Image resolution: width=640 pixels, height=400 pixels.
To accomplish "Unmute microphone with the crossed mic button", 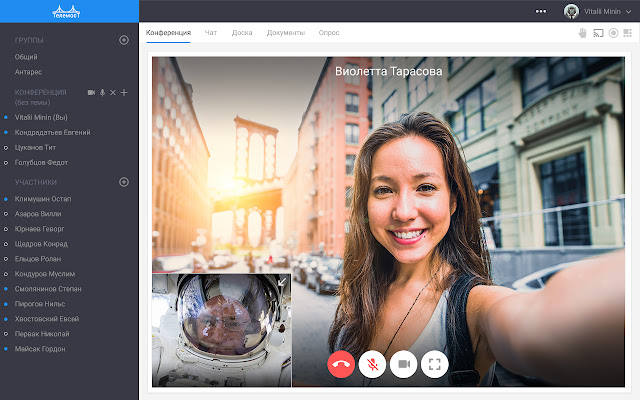I will (x=372, y=364).
